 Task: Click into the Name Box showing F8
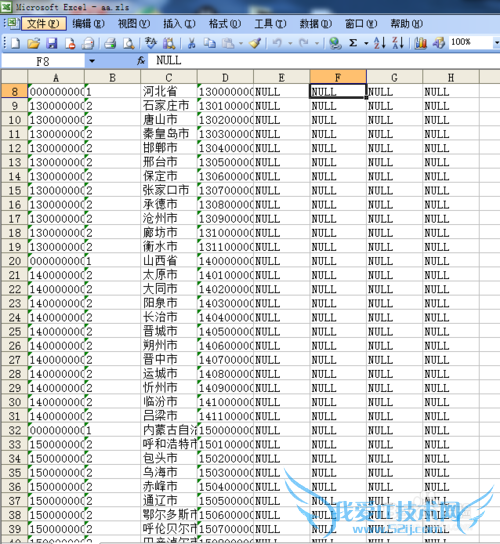(43, 61)
